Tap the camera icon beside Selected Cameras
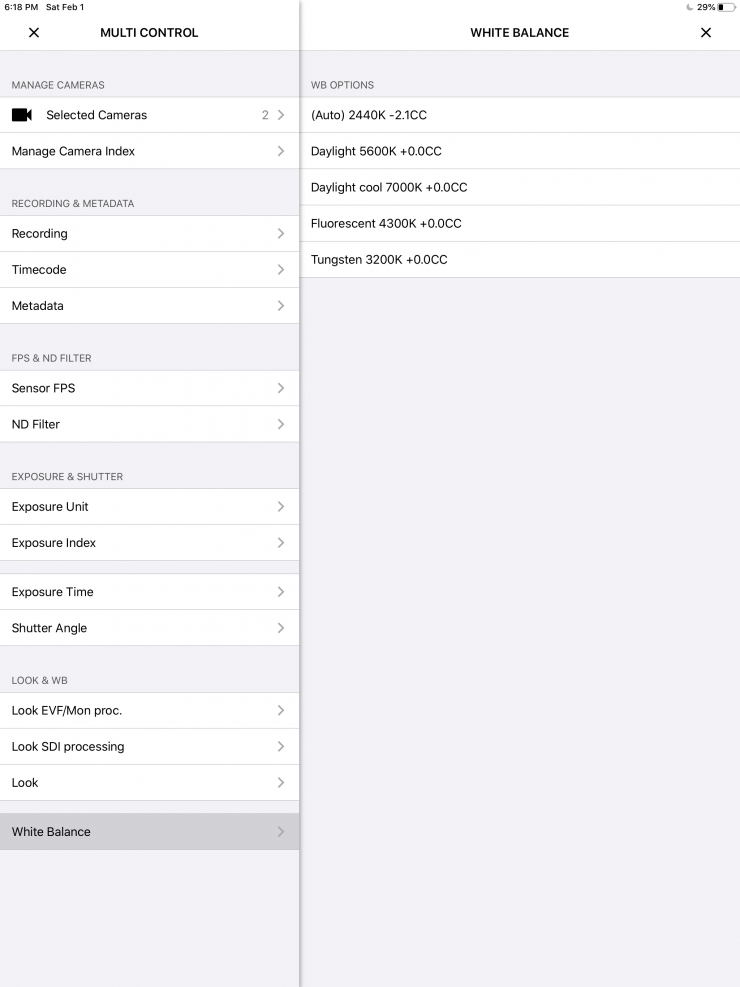Image resolution: width=740 pixels, height=987 pixels. pos(22,115)
